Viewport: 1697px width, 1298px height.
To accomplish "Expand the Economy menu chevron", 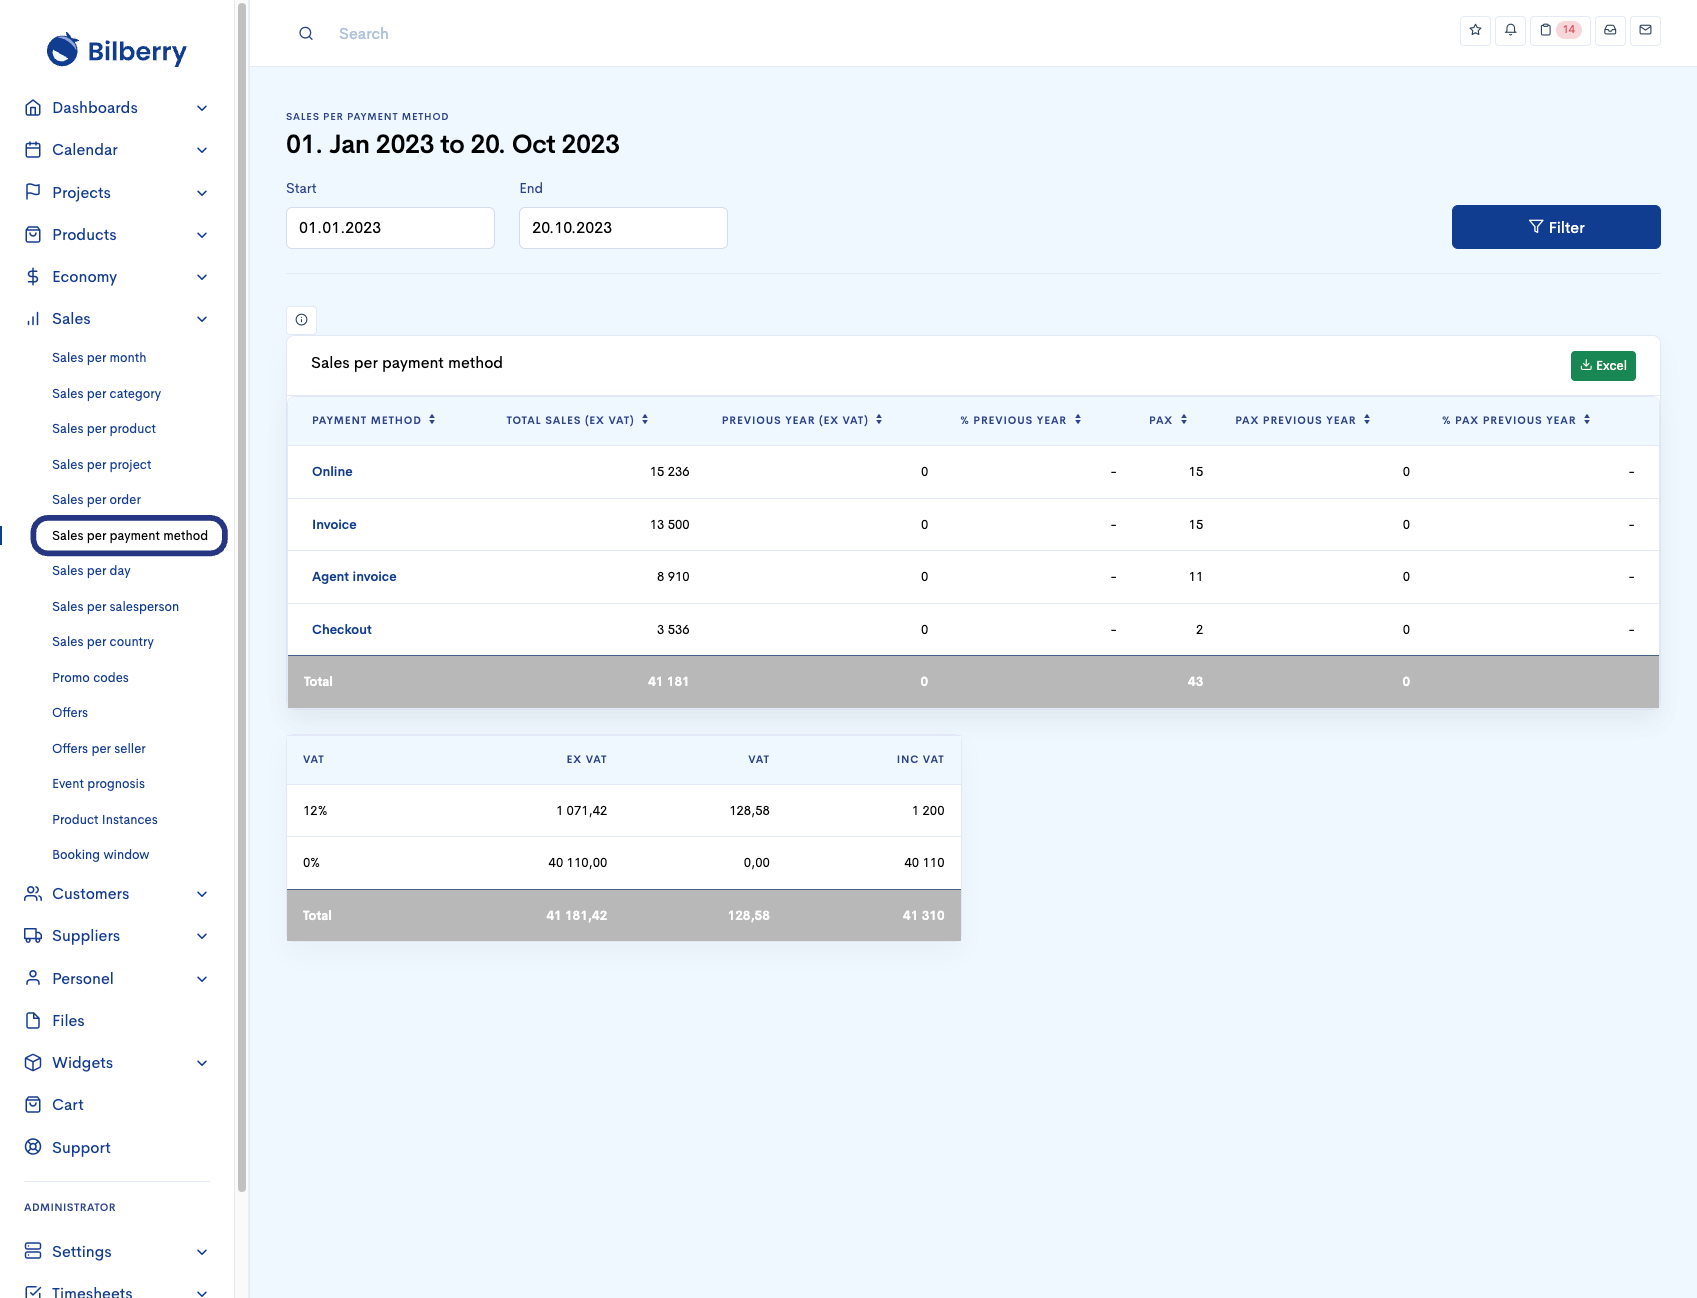I will 202,277.
